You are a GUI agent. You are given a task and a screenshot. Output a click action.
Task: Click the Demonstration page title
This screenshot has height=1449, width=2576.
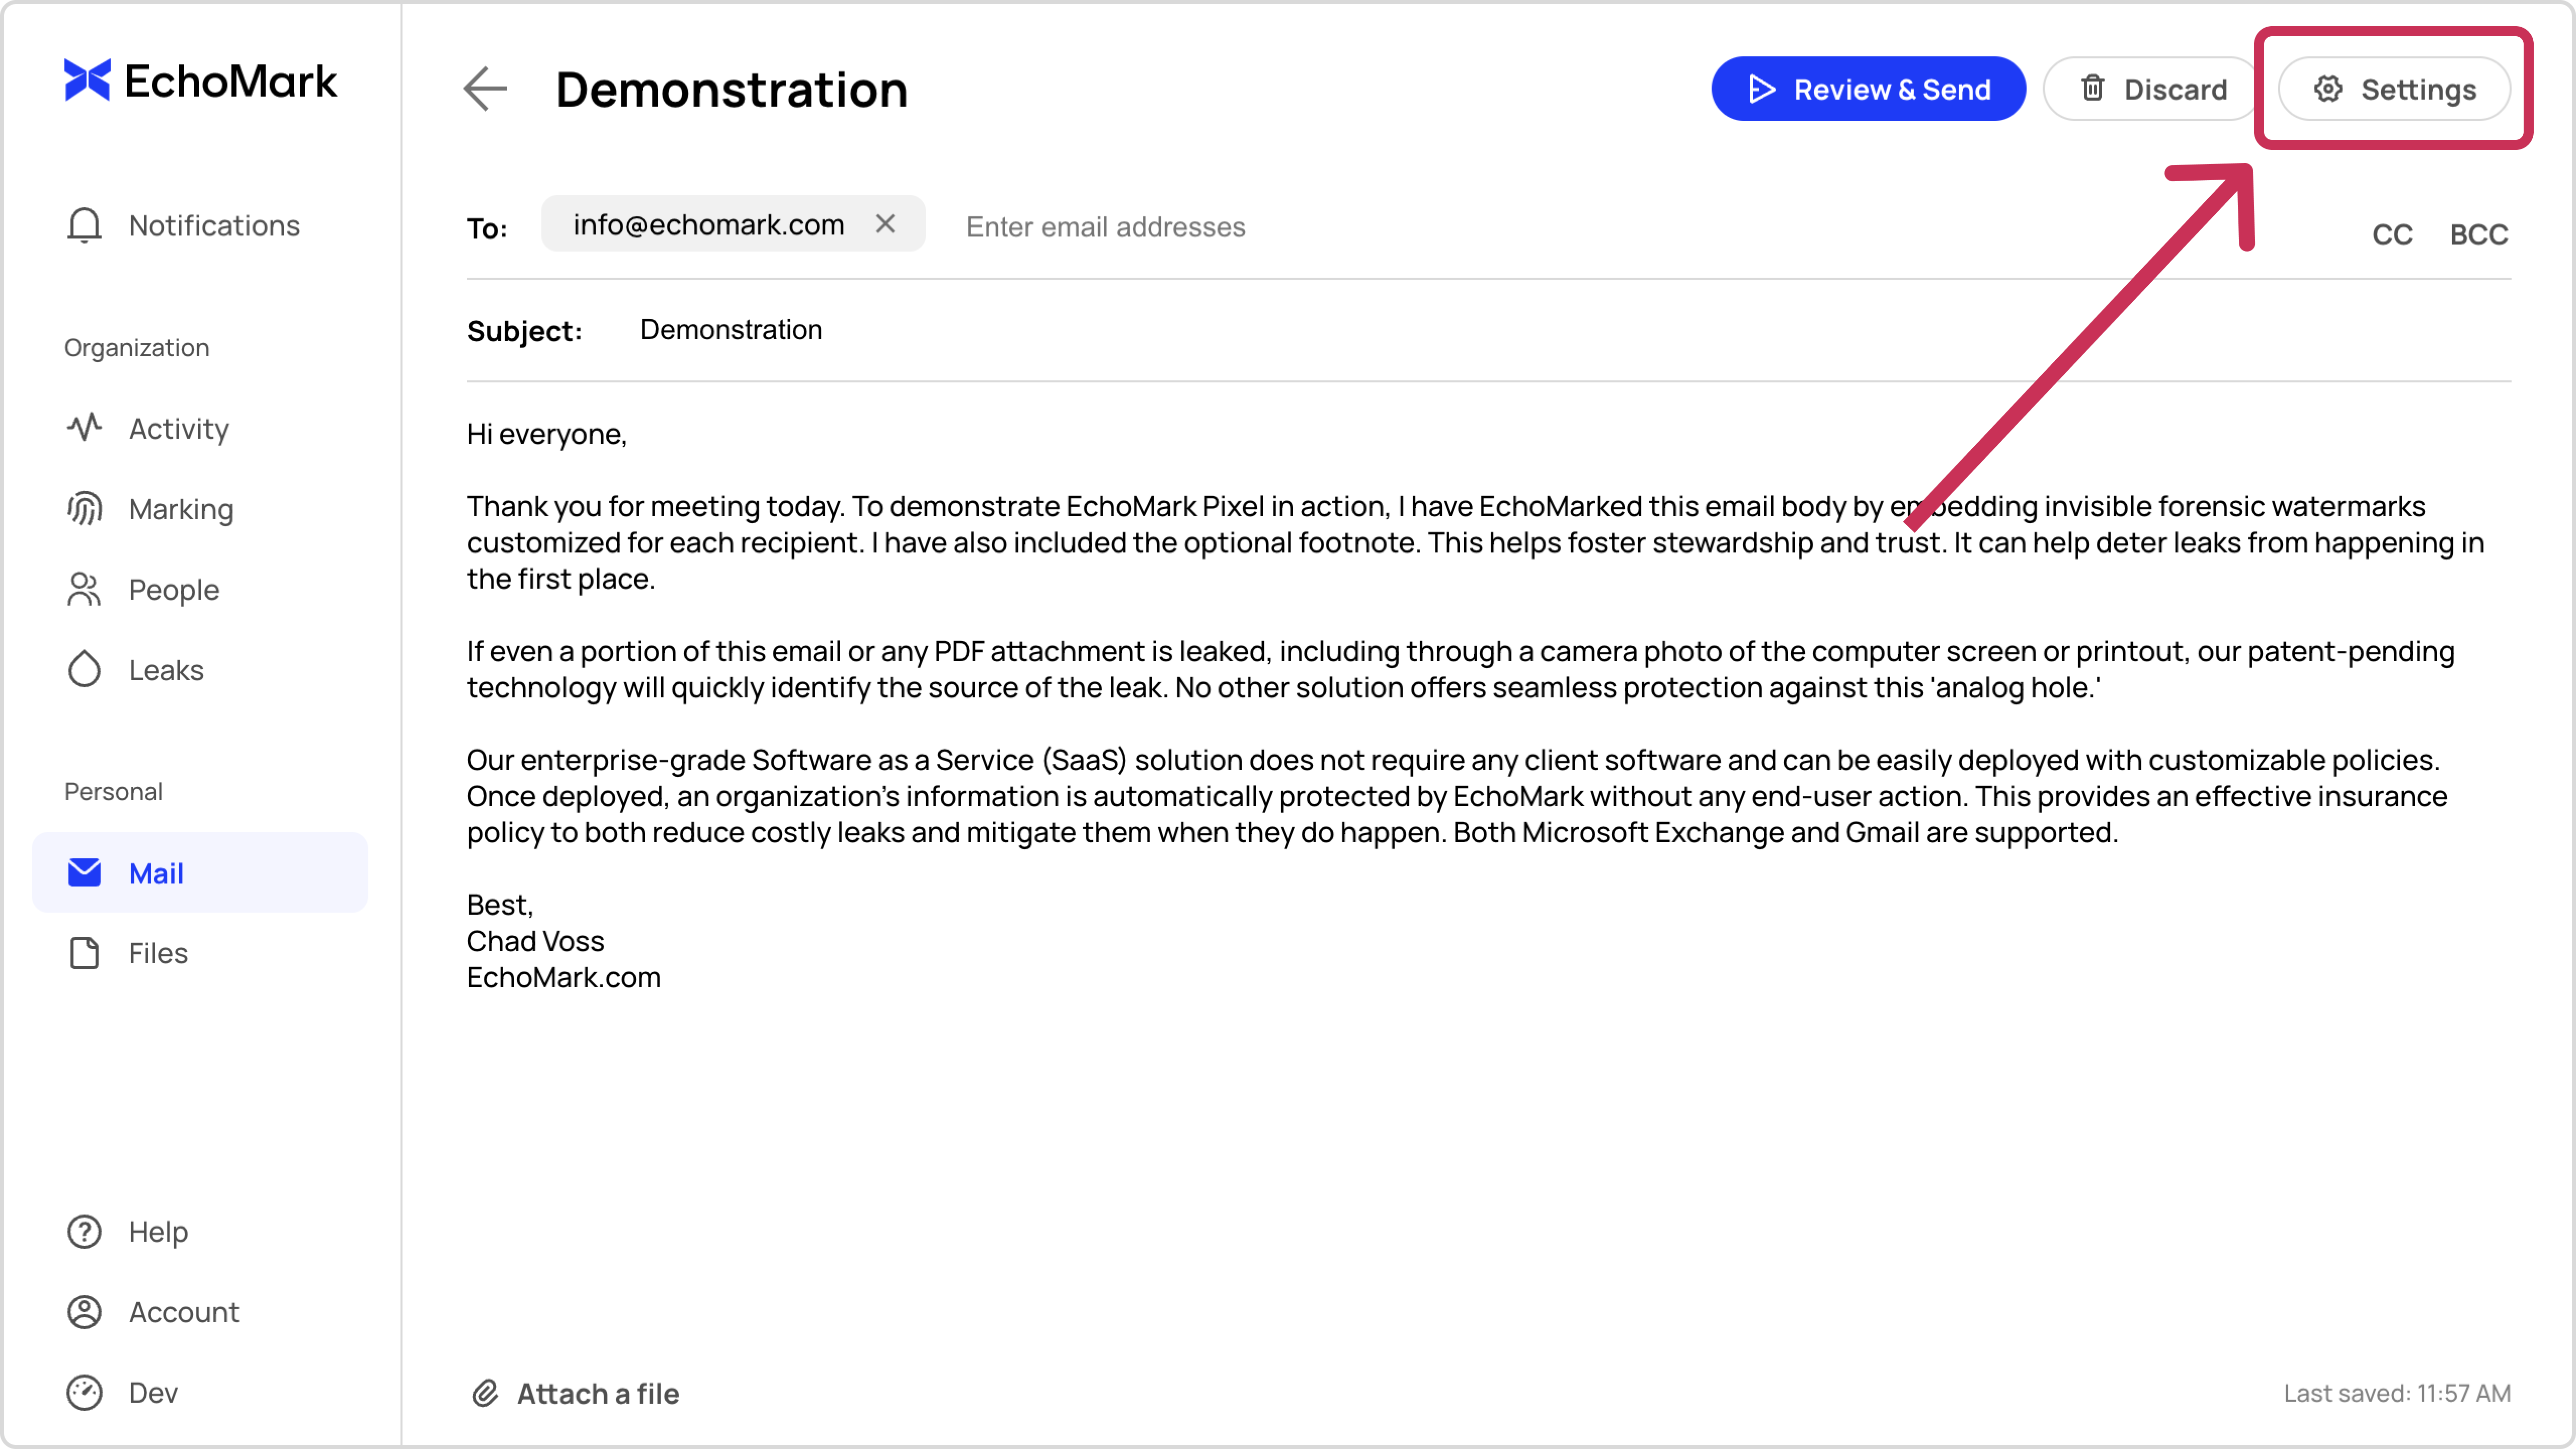tap(732, 89)
